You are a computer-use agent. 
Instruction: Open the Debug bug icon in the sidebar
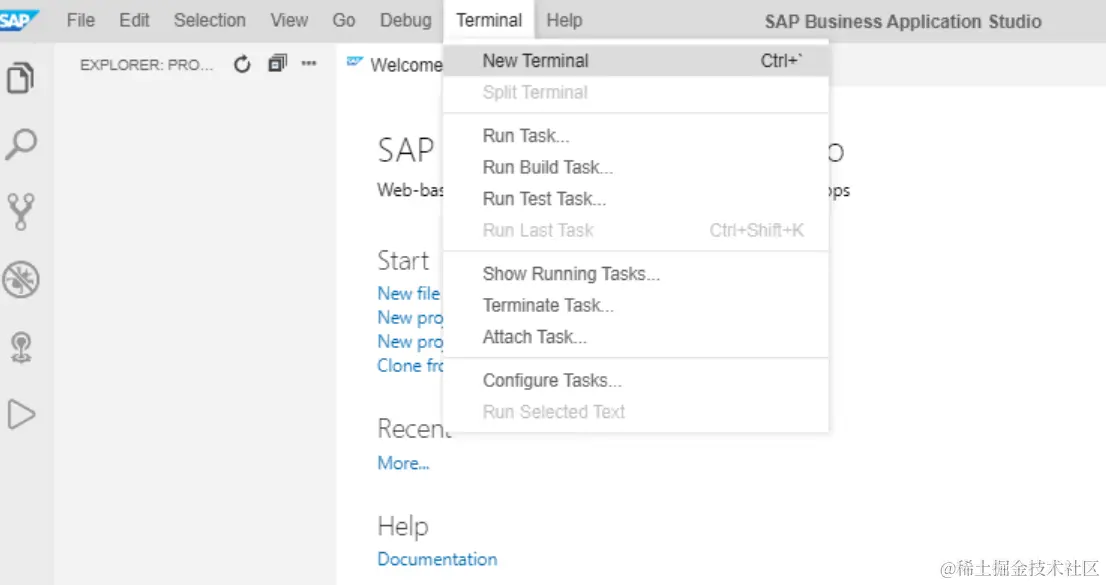click(x=20, y=279)
